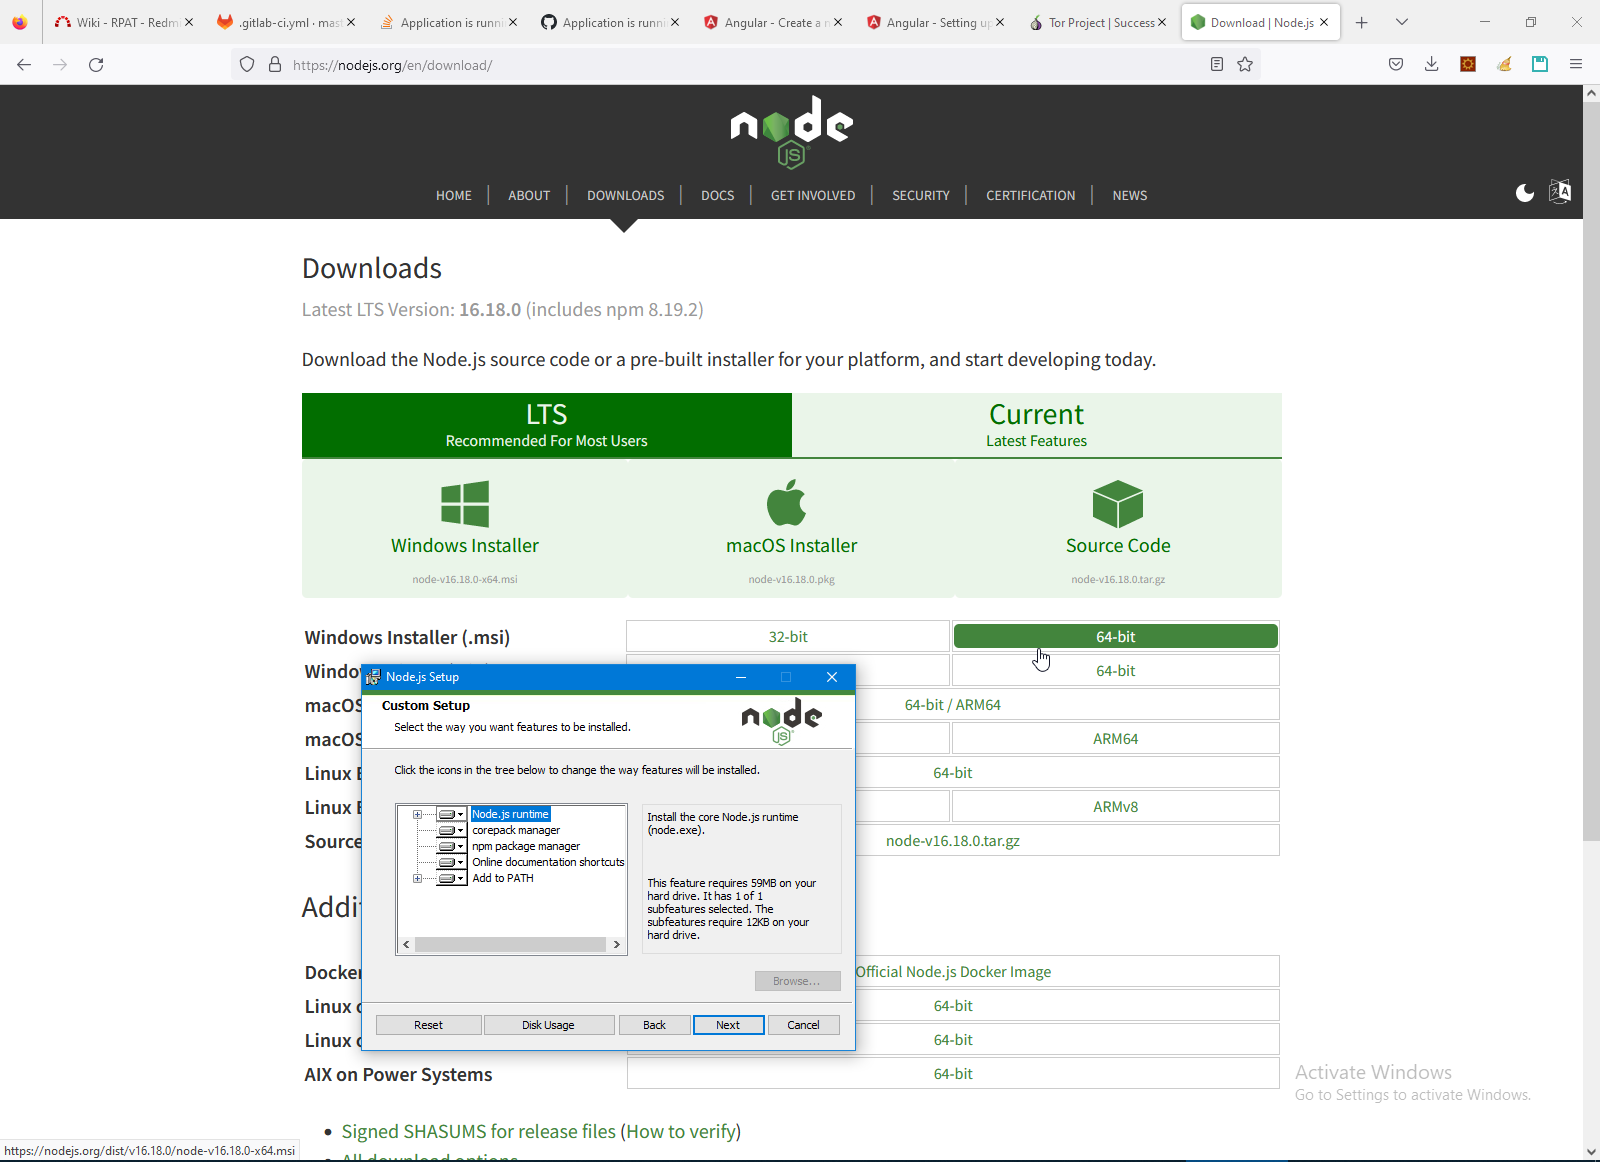Download the Windows Installer 32-bit msi
Image resolution: width=1600 pixels, height=1162 pixels.
pyautogui.click(x=788, y=637)
